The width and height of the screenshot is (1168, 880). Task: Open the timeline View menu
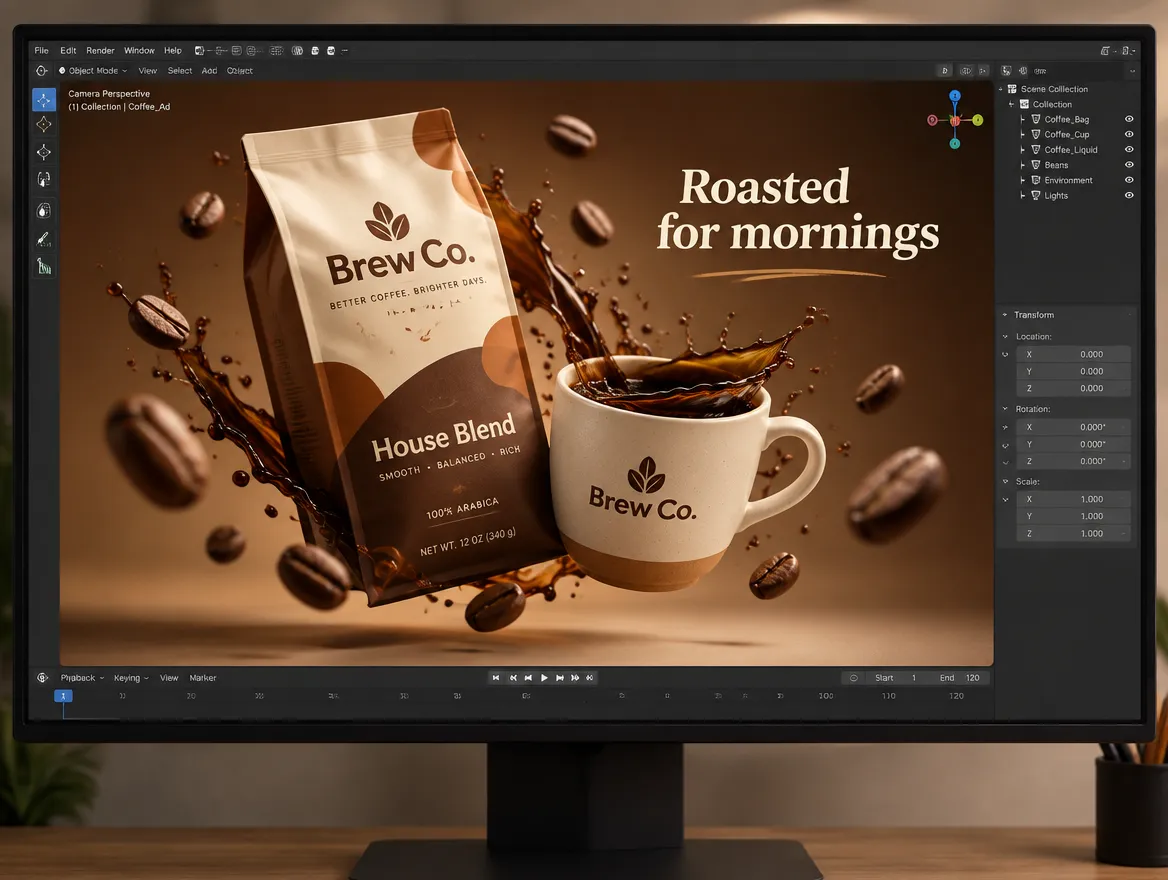pyautogui.click(x=169, y=678)
